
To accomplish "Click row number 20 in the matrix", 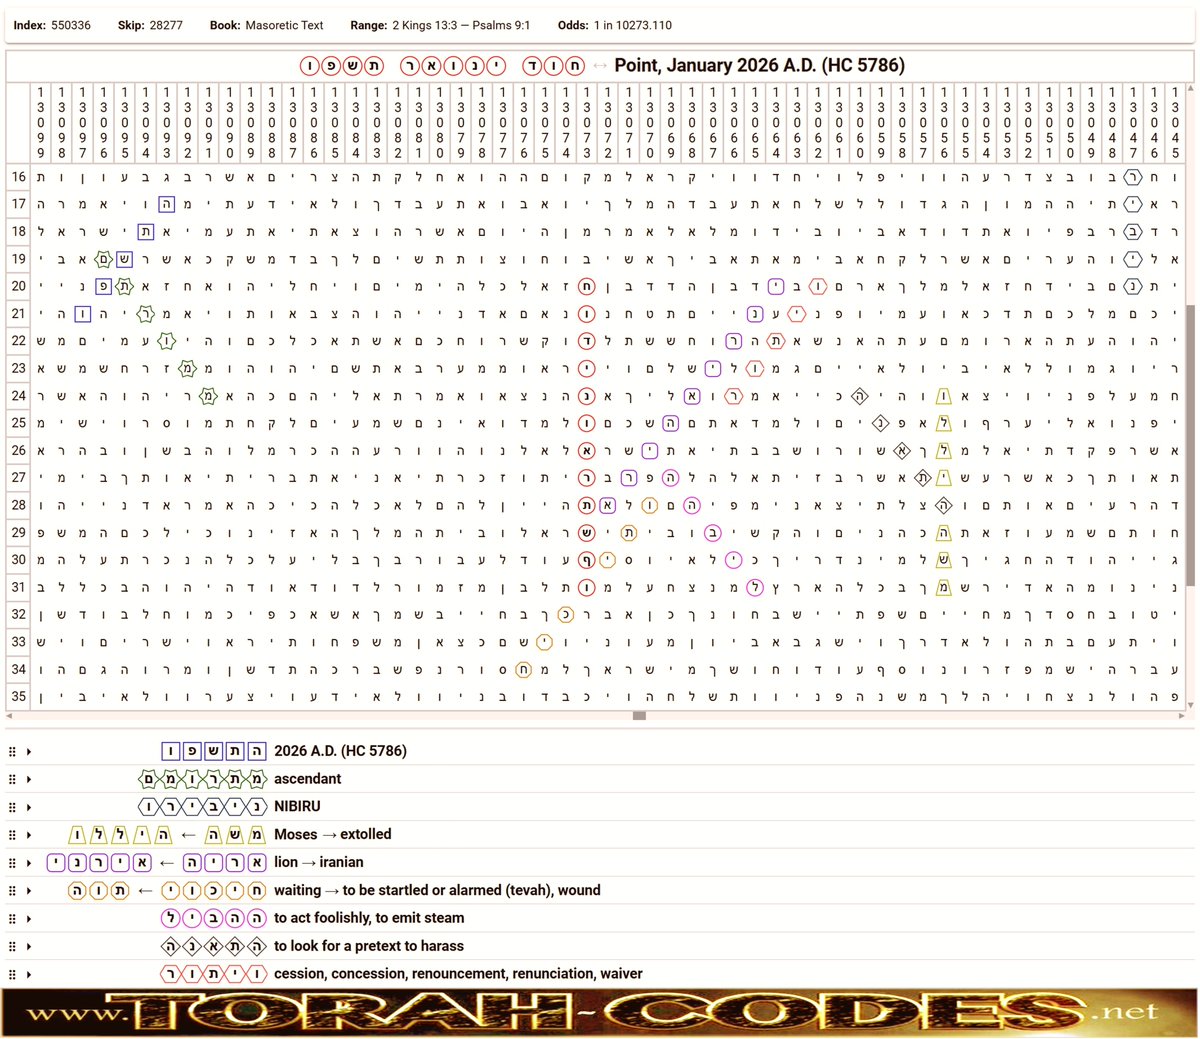I will (x=19, y=286).
